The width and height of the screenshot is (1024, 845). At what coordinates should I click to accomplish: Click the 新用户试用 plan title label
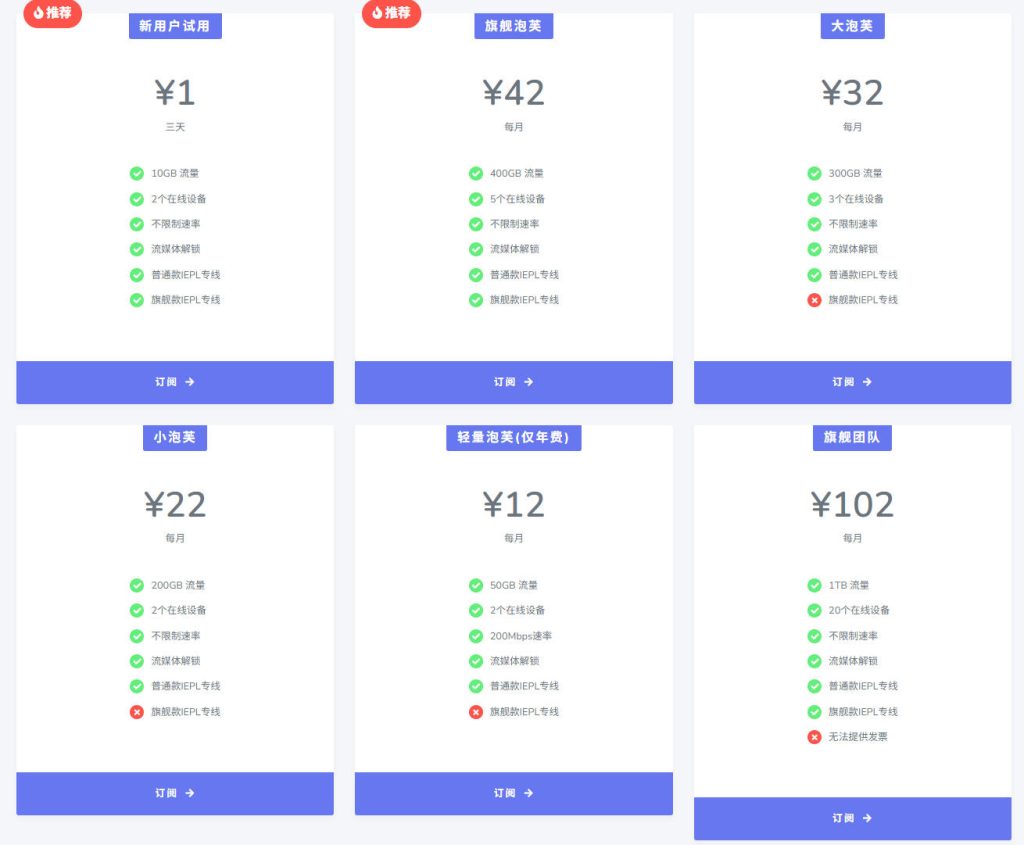point(175,26)
